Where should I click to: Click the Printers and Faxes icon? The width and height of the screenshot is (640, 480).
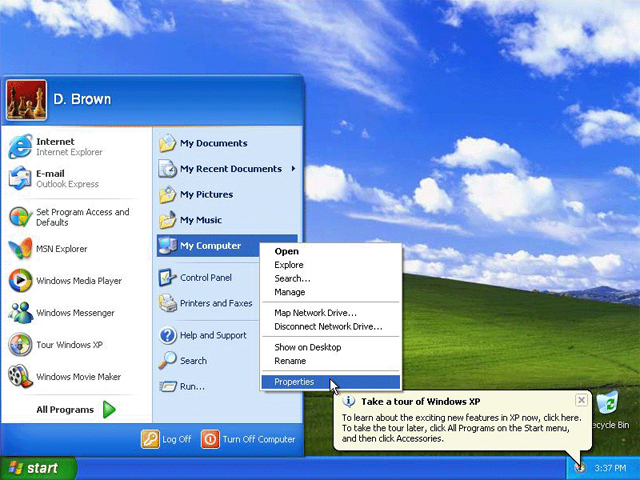pos(167,303)
